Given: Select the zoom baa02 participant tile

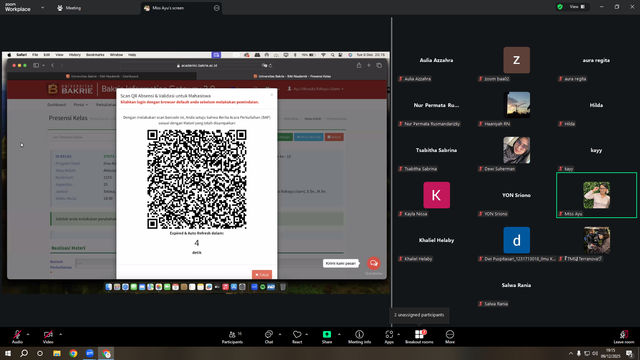Looking at the screenshot, I should pos(516,60).
